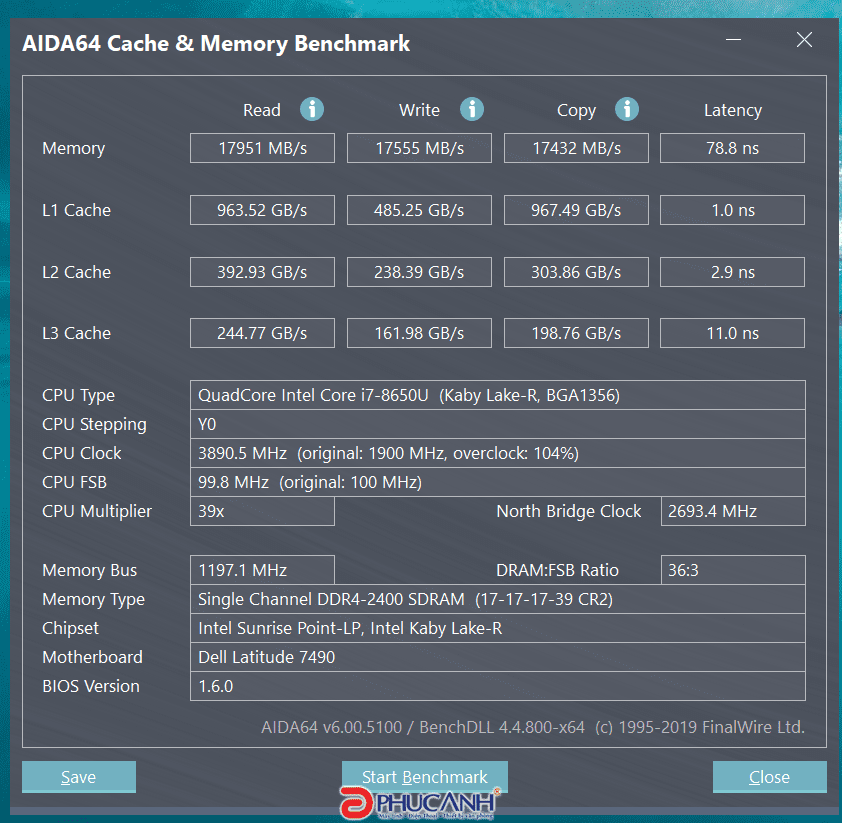Click the Close button
The image size is (842, 823).
770,776
